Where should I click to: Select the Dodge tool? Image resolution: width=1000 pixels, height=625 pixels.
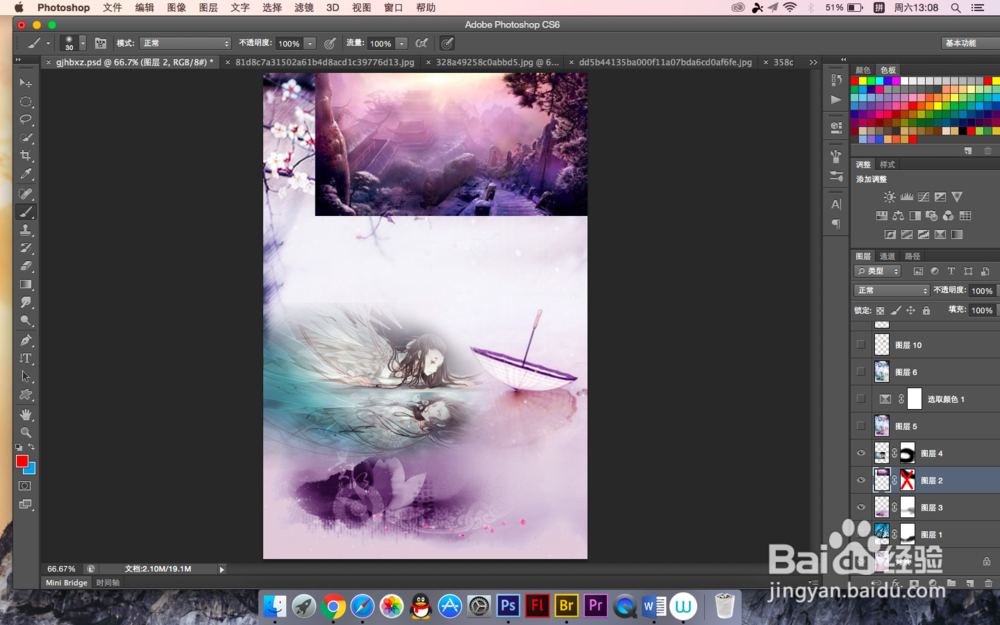(x=26, y=320)
